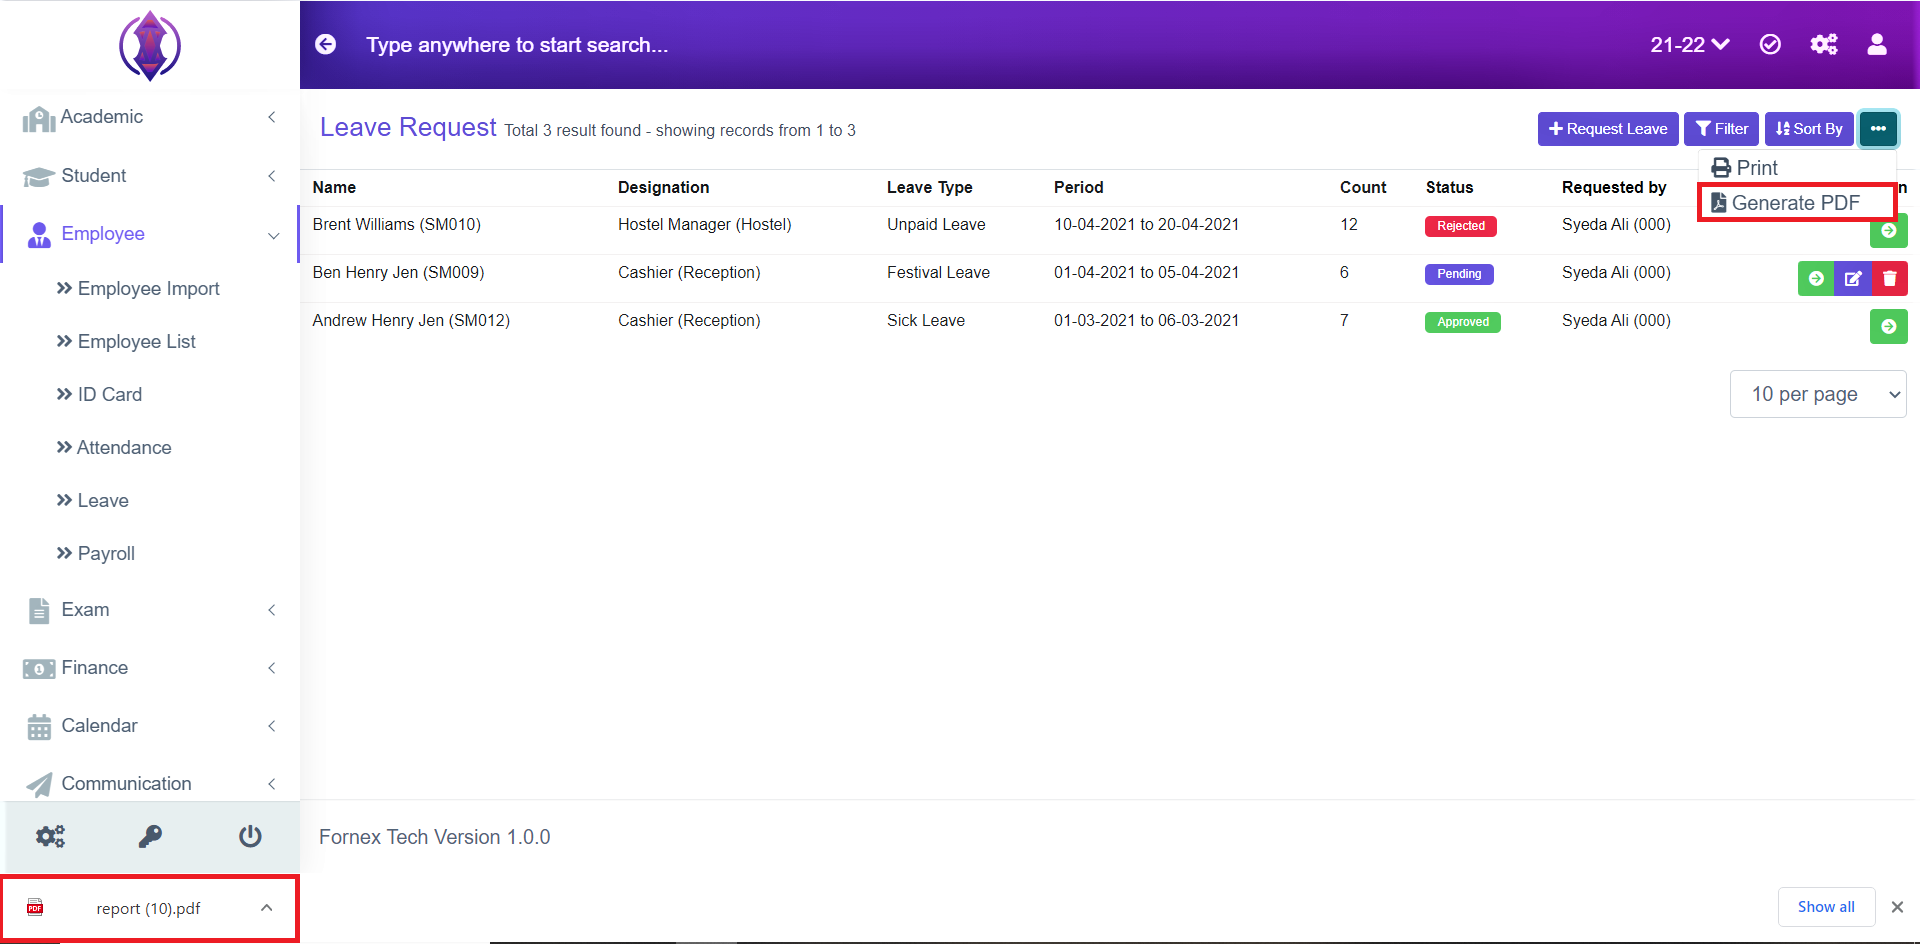Viewport: 1920px width, 944px height.
Task: Open ID Card submenu item
Action: pyautogui.click(x=99, y=395)
